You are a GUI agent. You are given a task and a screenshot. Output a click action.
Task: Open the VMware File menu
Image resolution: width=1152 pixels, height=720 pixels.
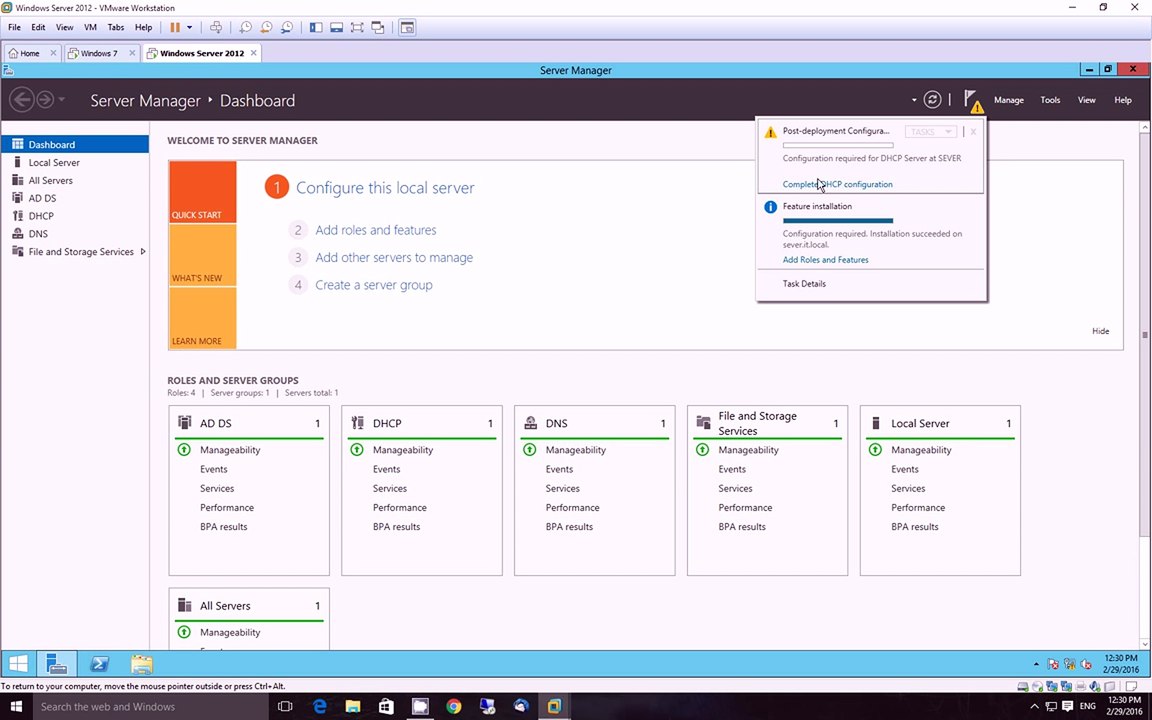[x=15, y=27]
